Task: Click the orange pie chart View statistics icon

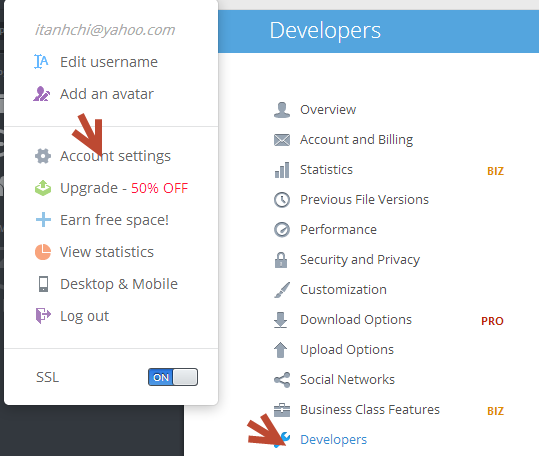Action: pos(43,252)
